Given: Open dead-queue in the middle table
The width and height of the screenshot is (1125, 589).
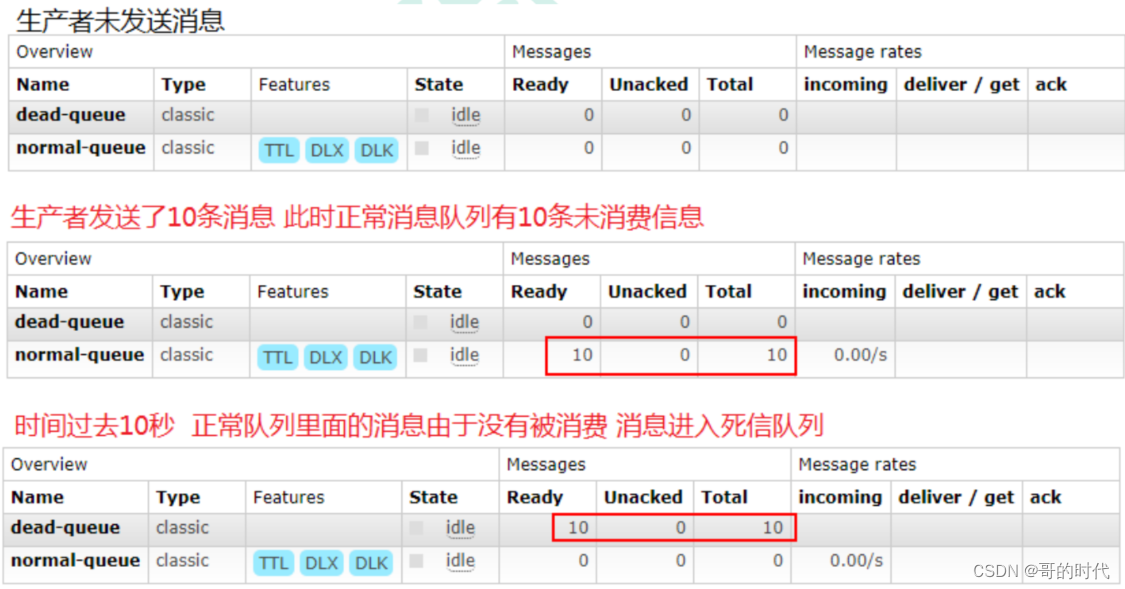Looking at the screenshot, I should click(x=70, y=321).
